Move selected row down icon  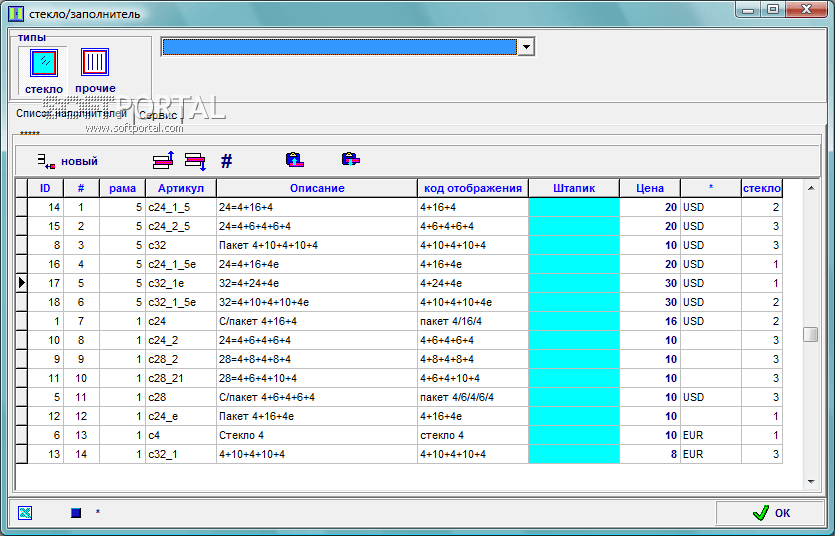click(195, 161)
